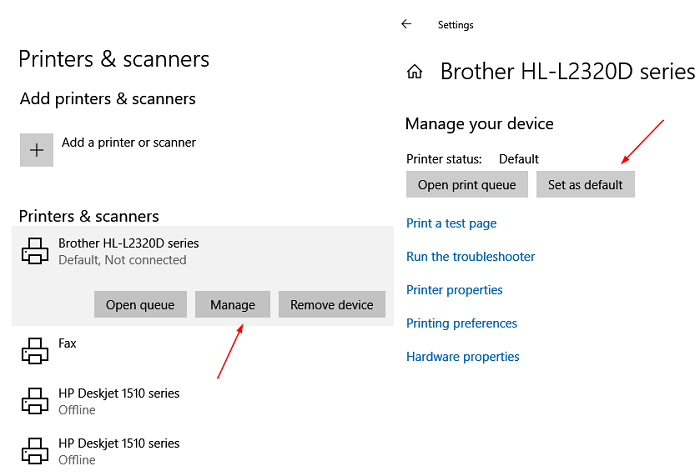This screenshot has width=700, height=476.
Task: Select the first 'HP Deskjet 1510 series' entry
Action: tap(203, 401)
